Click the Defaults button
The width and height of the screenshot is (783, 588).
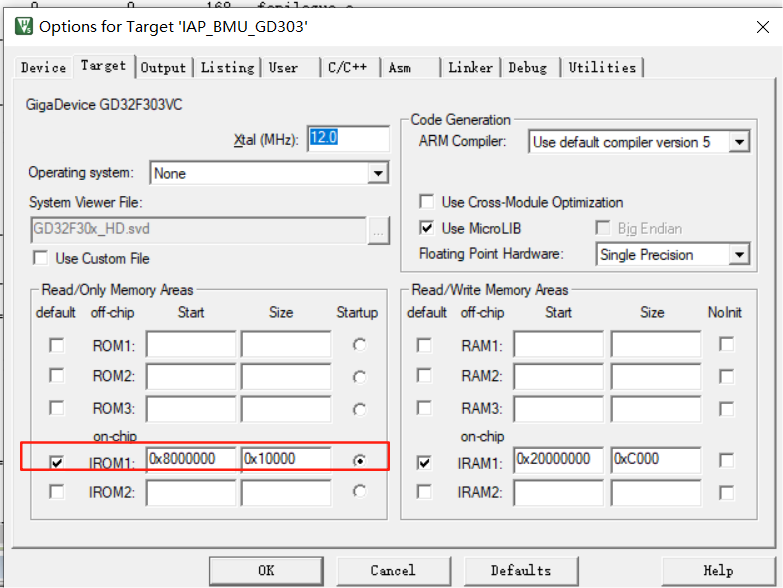tap(521, 571)
